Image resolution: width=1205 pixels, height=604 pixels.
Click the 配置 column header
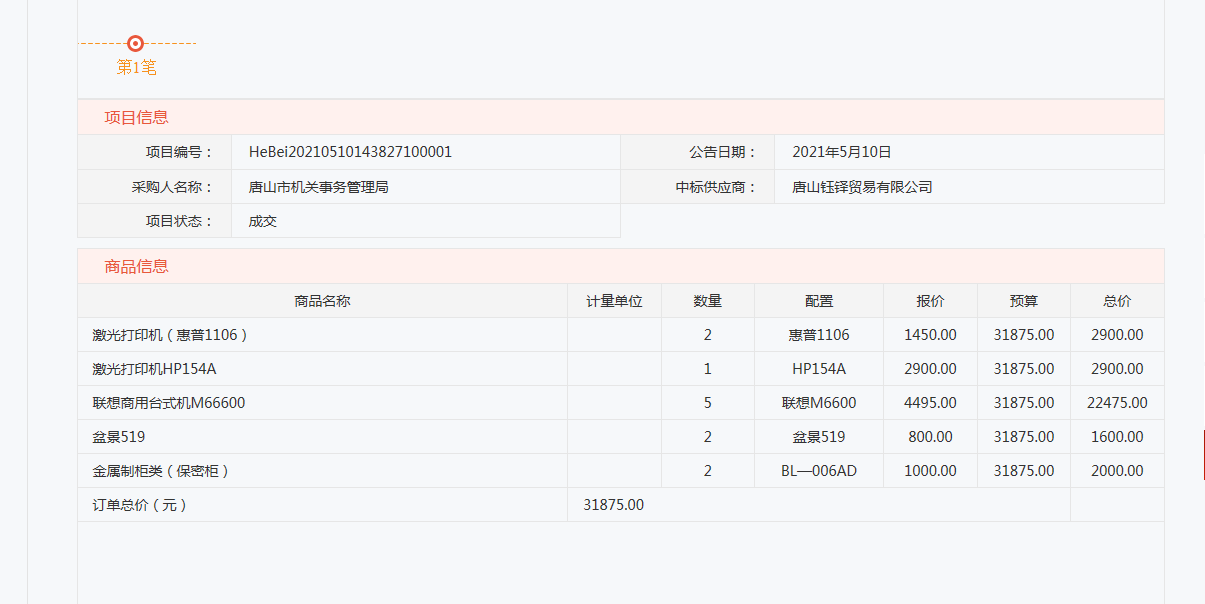[819, 301]
